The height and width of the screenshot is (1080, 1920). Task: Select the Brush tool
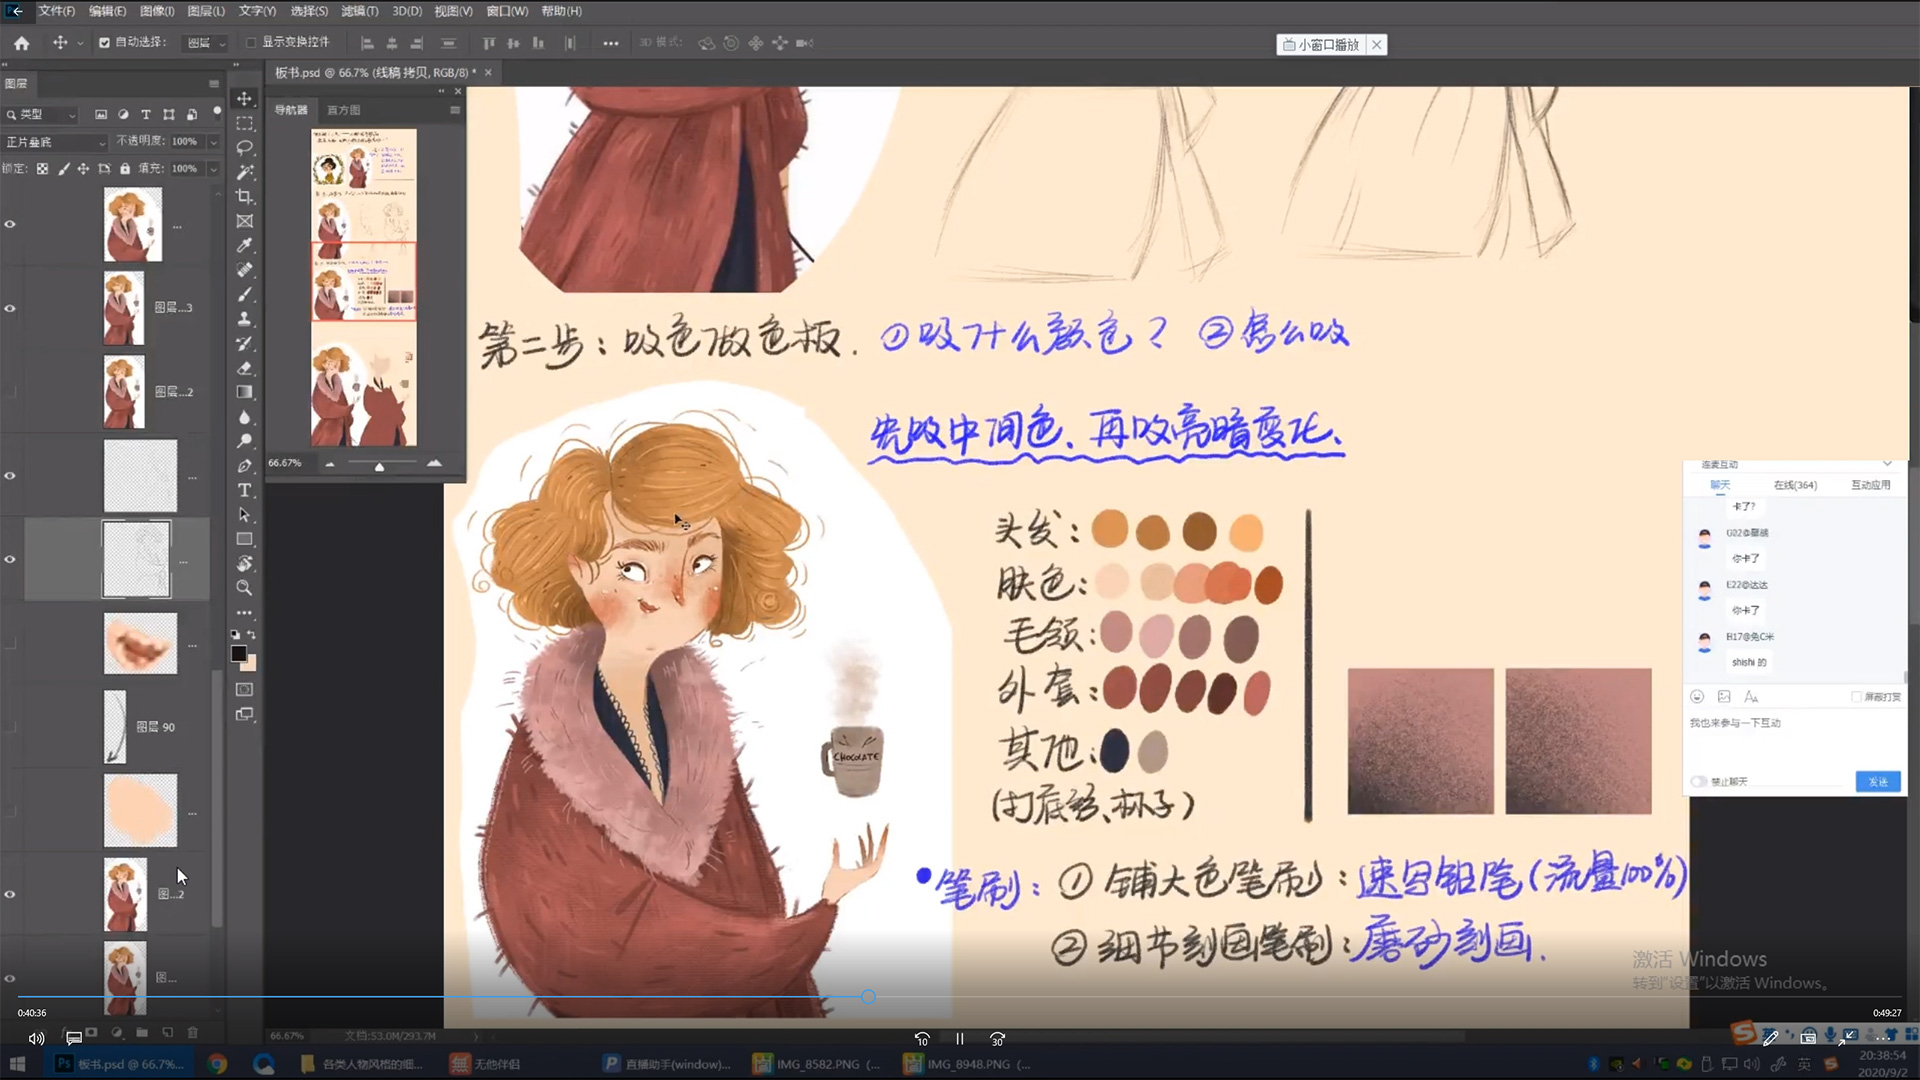pos(244,295)
